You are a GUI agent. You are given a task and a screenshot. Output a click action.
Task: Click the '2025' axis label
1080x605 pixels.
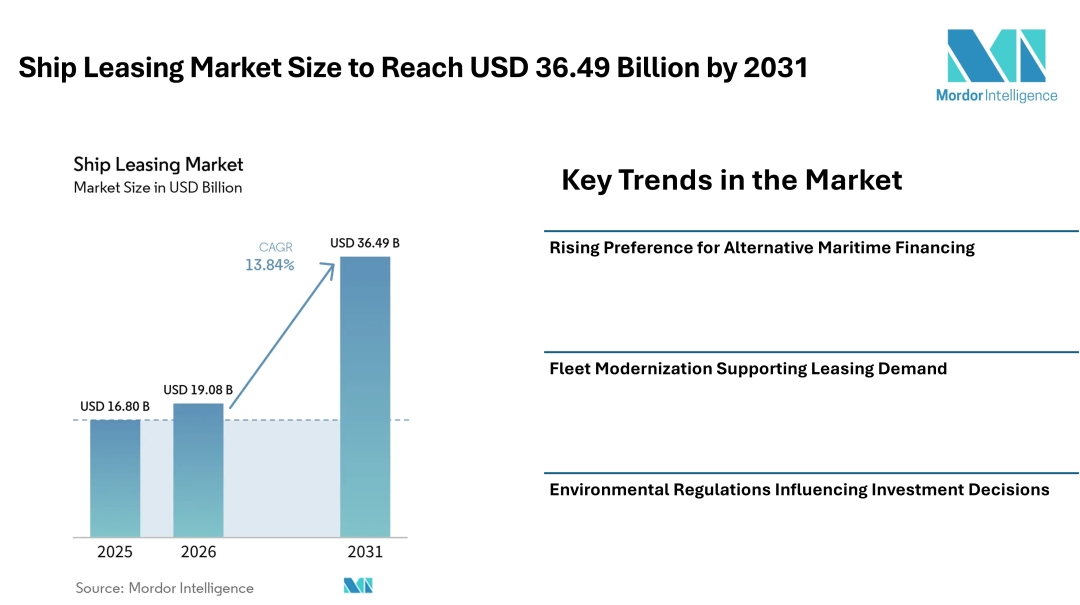(115, 552)
